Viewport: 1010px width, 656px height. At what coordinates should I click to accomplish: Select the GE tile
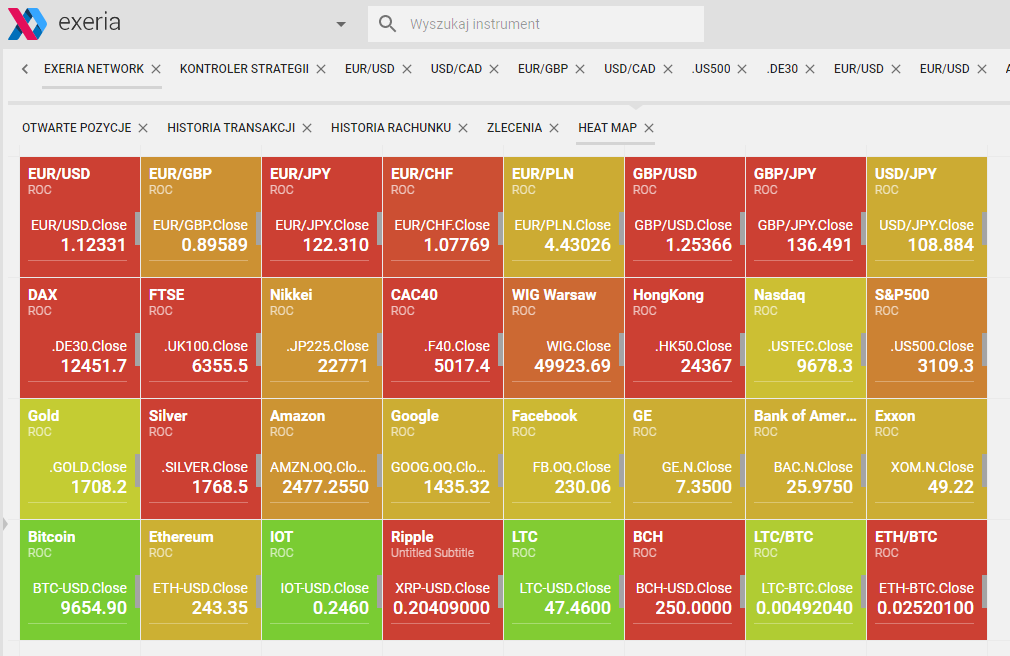pyautogui.click(x=685, y=459)
